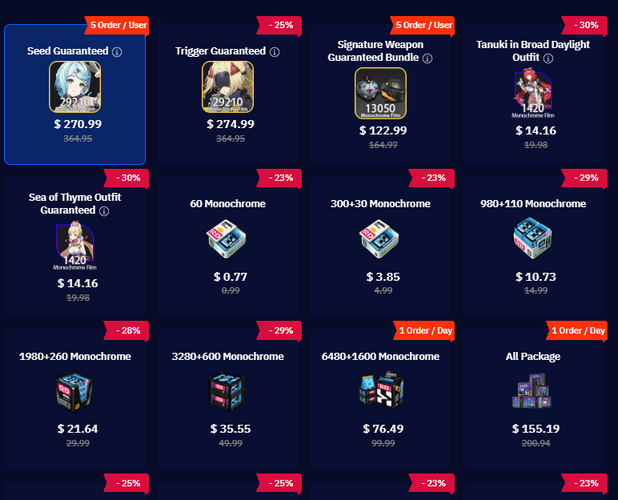The width and height of the screenshot is (618, 500).
Task: Choose the 6480+1600 Monochrome package icon
Action: 381,390
